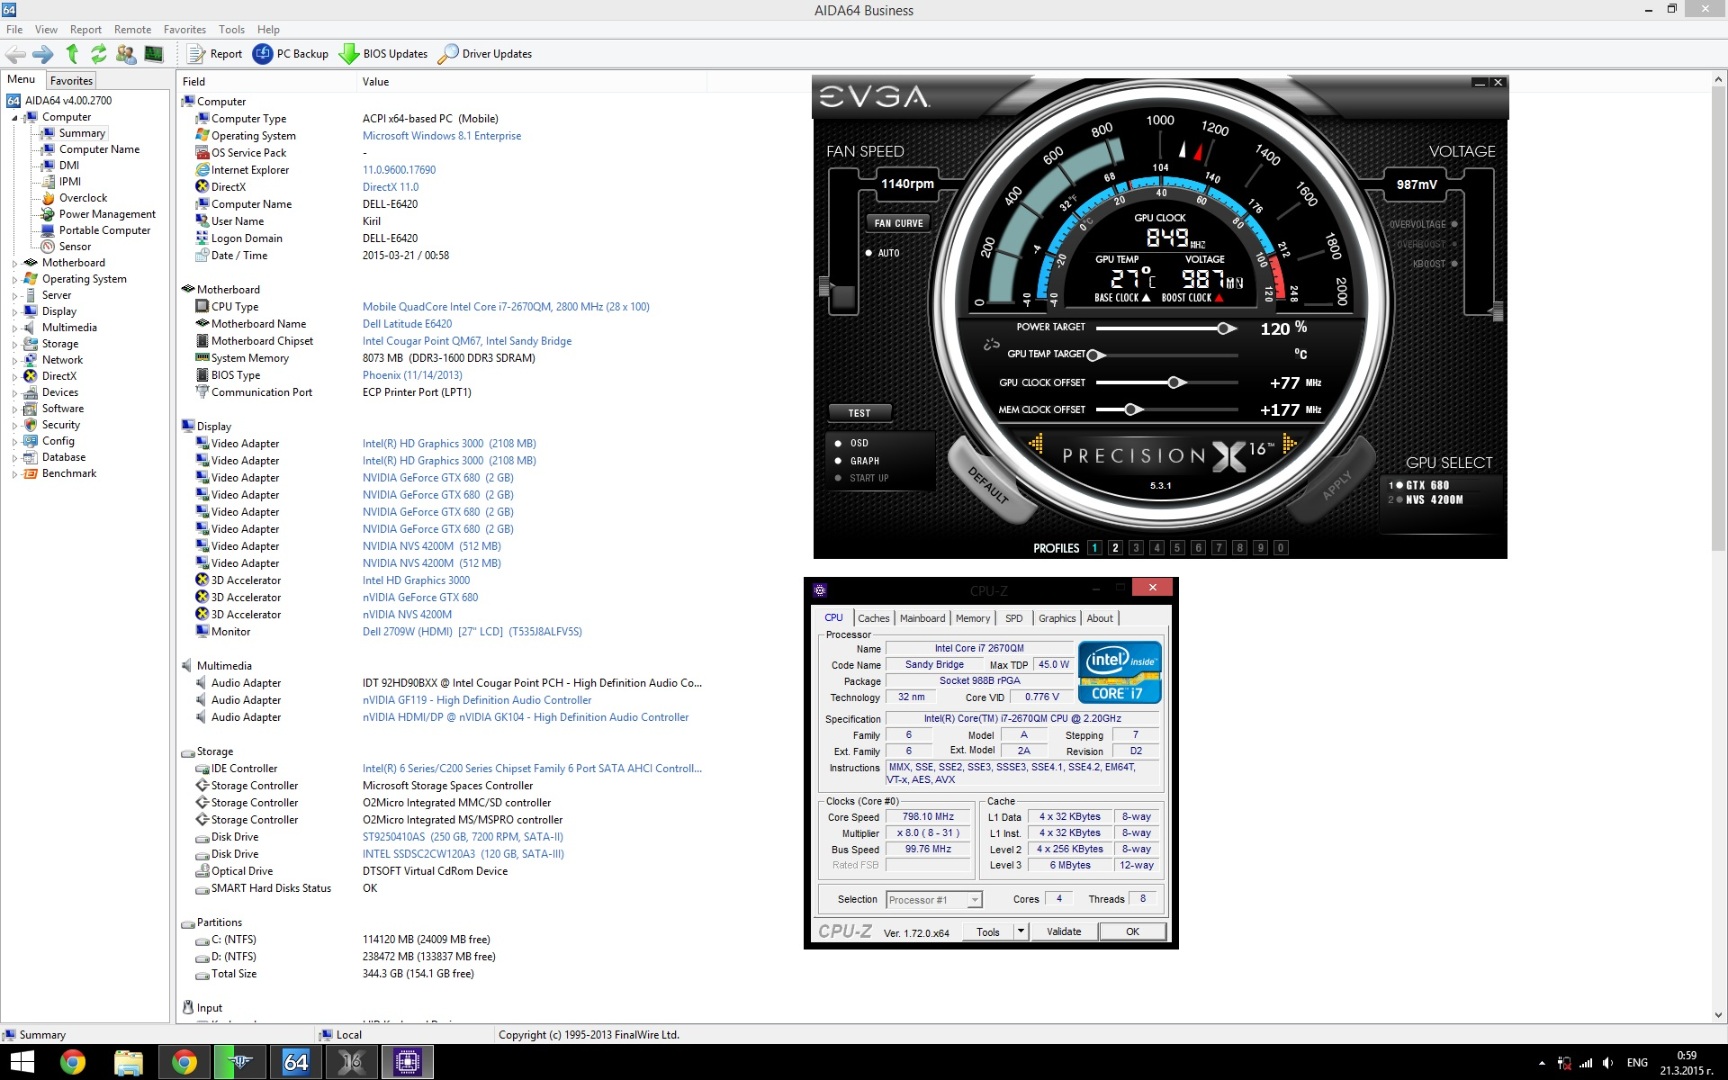Screen dimensions: 1728x1080
Task: Click the APPLY button in EVGA Precision
Action: click(1335, 484)
